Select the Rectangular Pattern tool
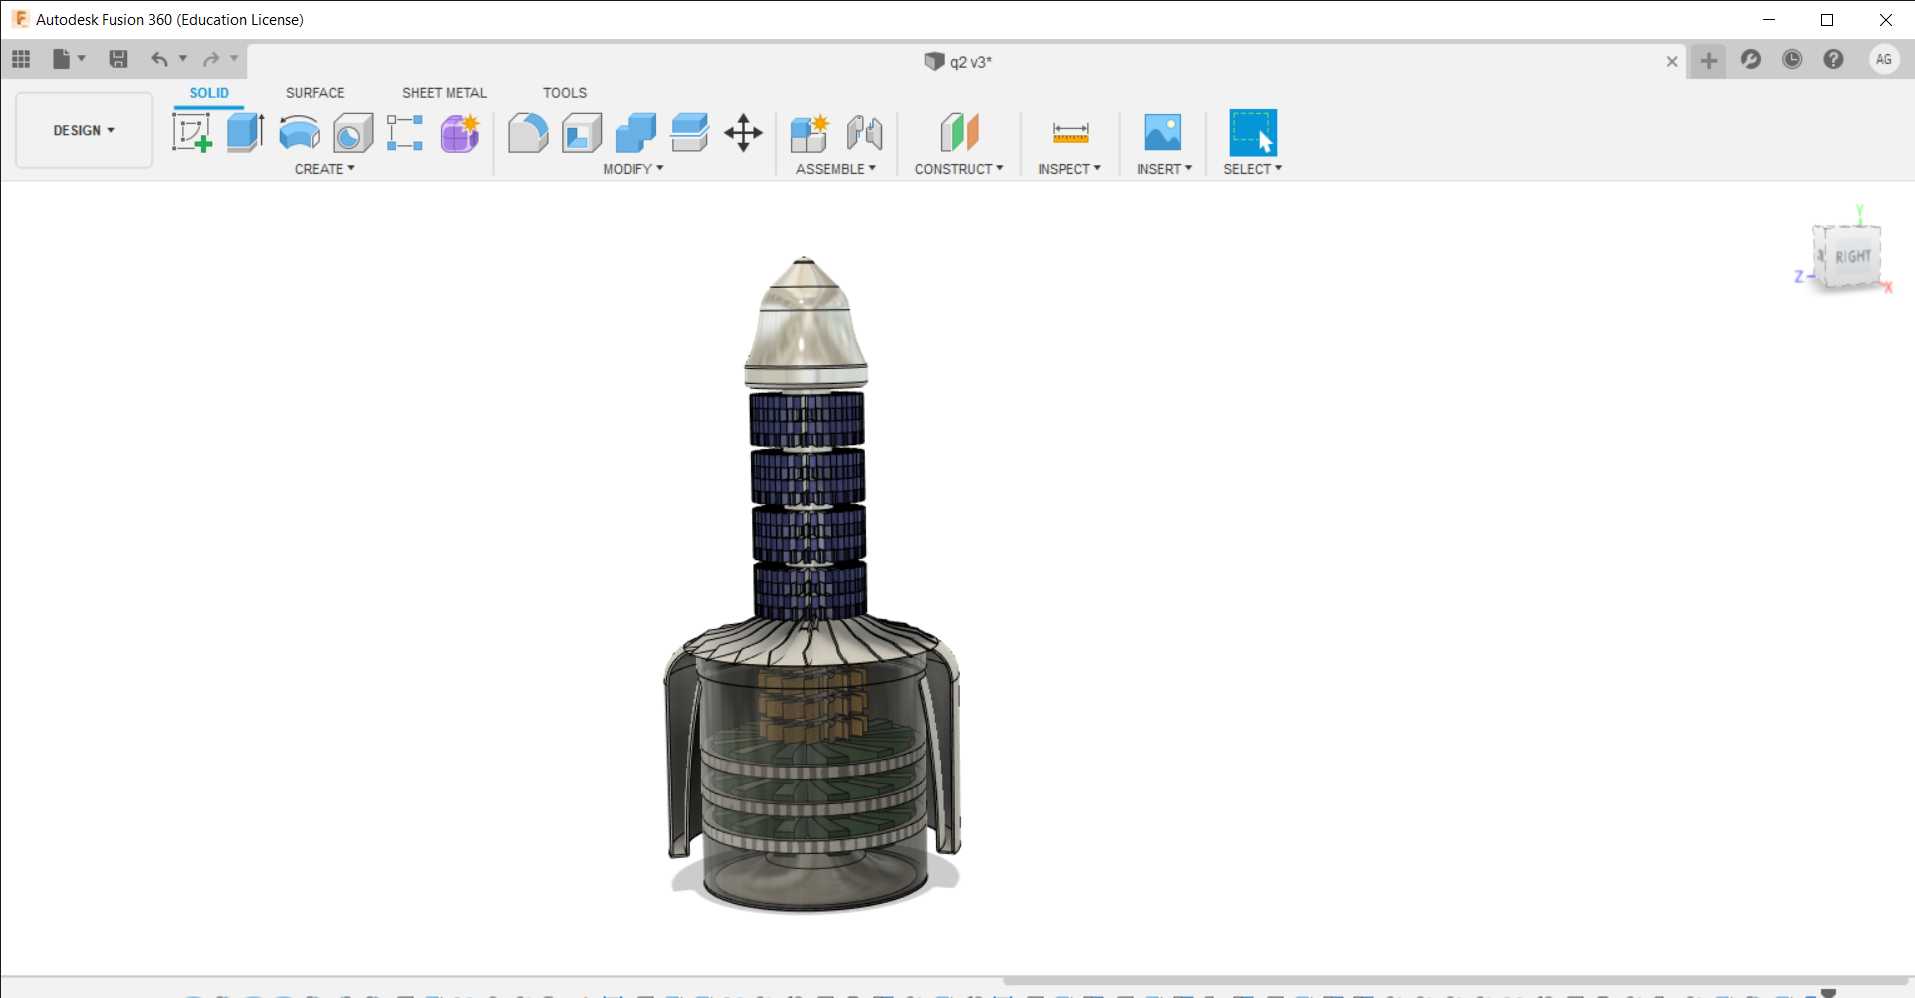 405,132
